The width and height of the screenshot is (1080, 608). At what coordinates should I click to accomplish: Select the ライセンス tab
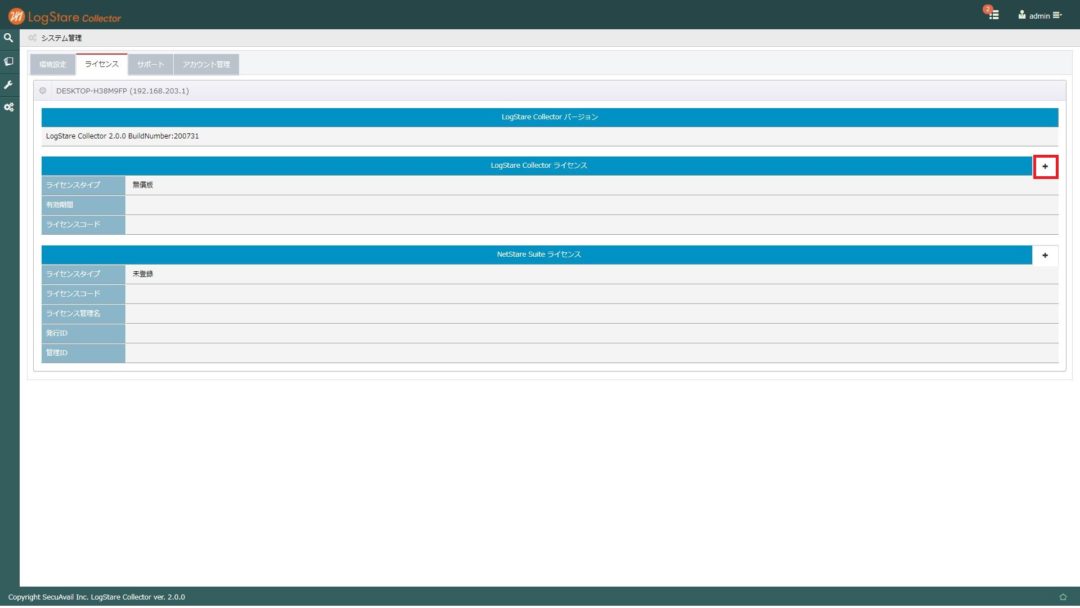[101, 64]
